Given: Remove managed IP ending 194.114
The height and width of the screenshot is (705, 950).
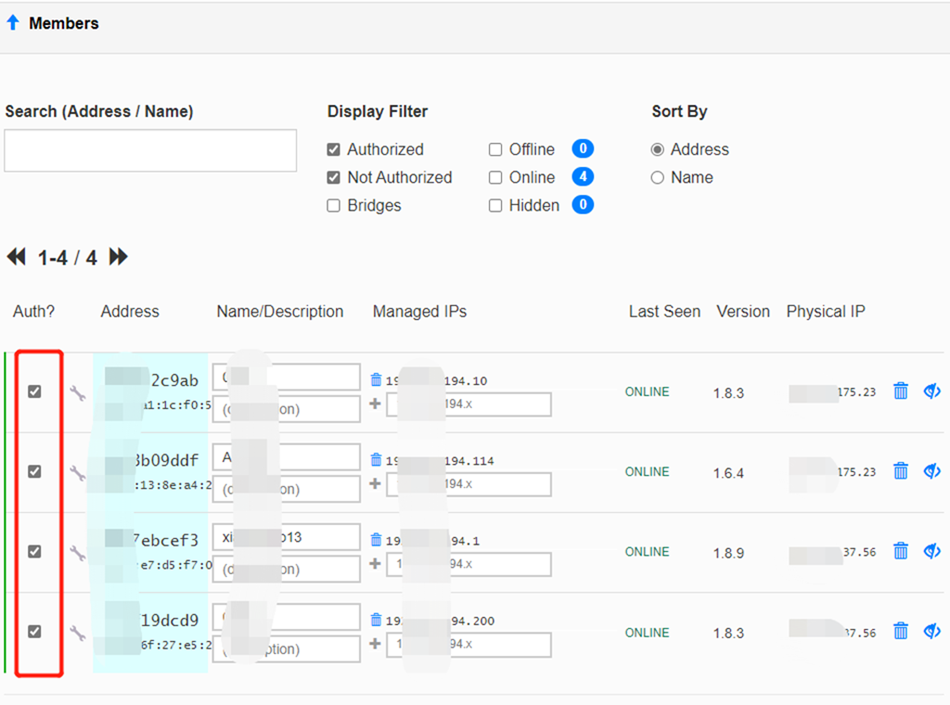Looking at the screenshot, I should click(376, 460).
